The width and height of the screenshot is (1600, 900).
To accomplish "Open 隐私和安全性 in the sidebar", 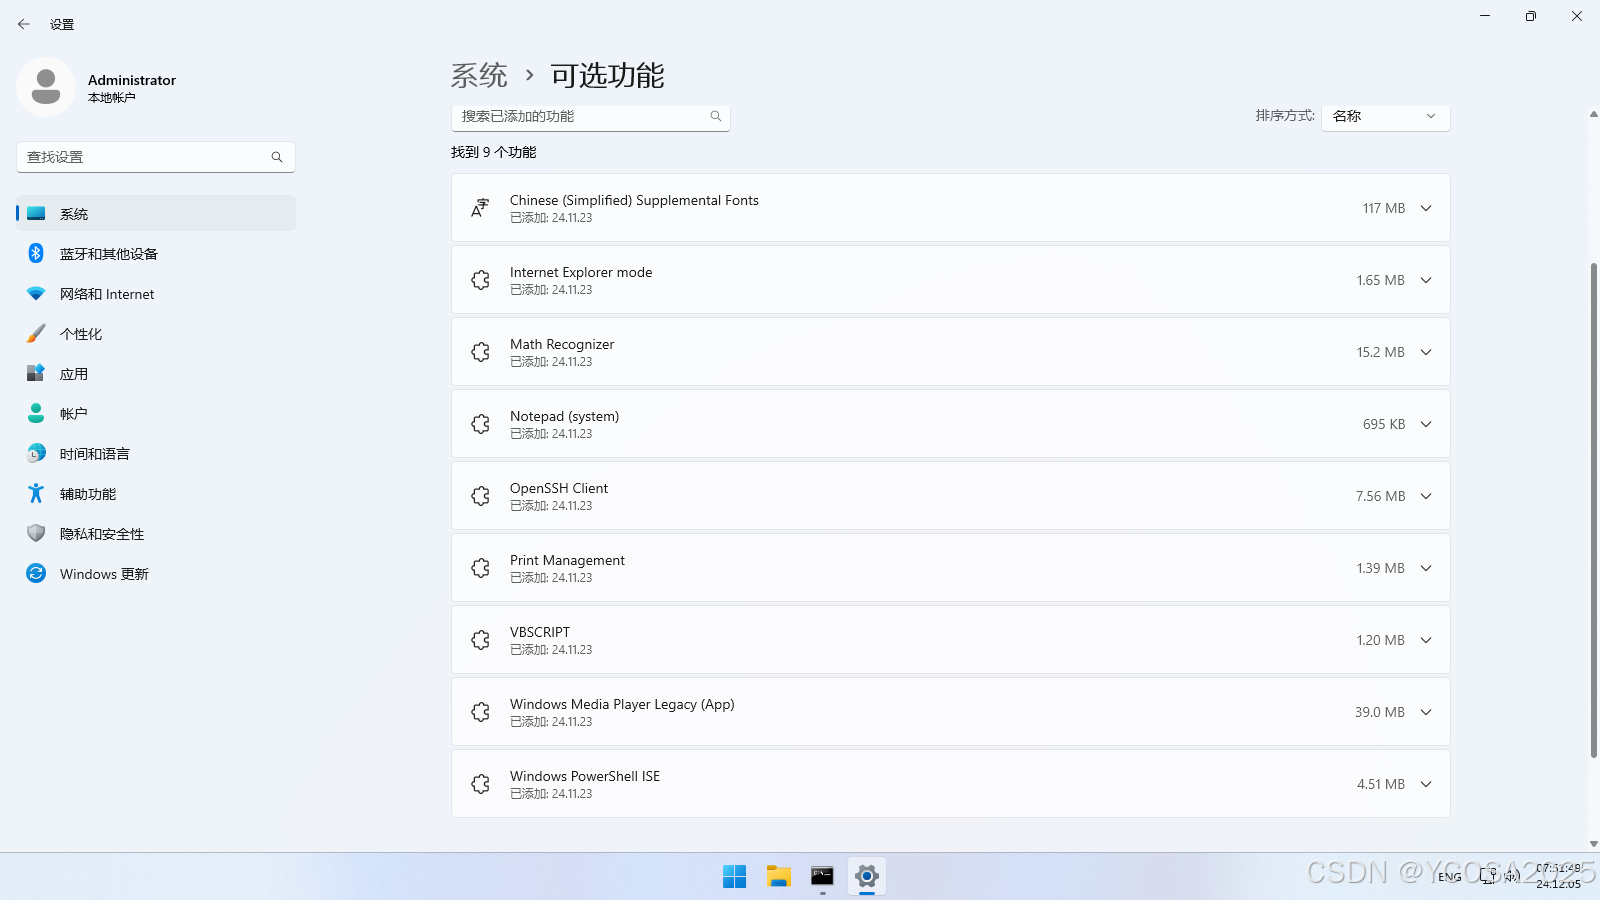I will tap(156, 533).
